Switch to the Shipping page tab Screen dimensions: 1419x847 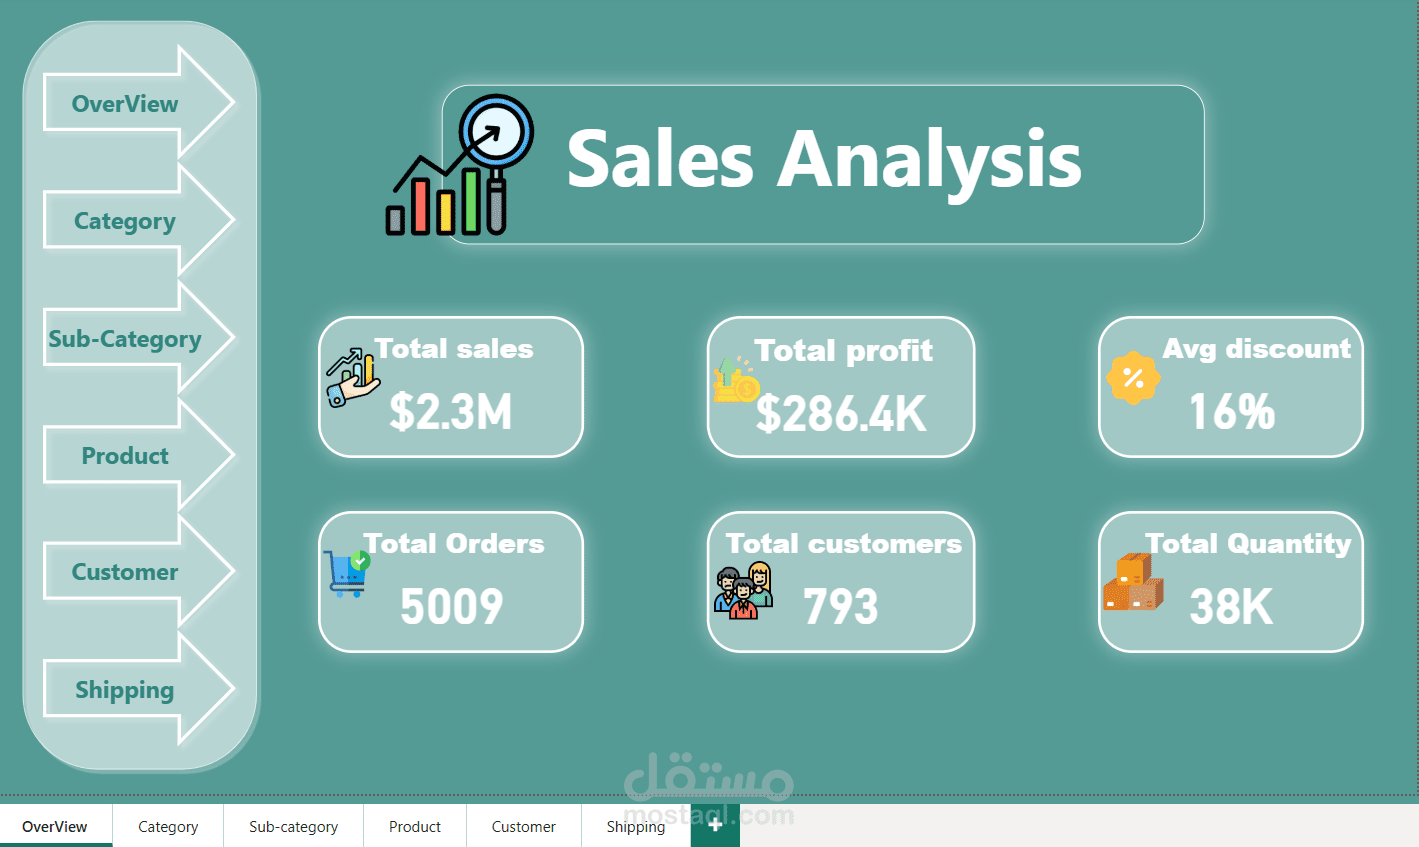point(636,826)
